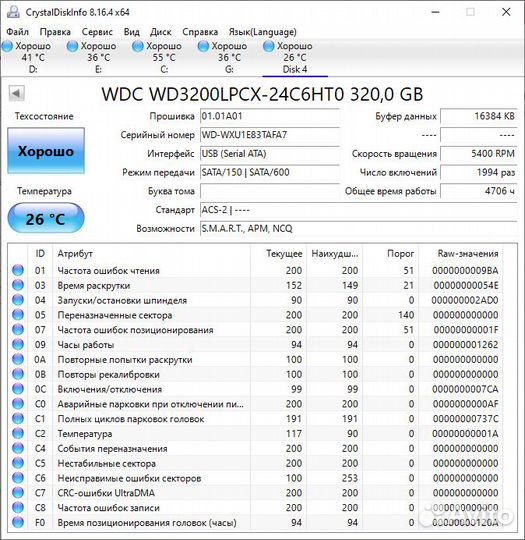This screenshot has width=525, height=540.
Task: Click status dot for attribute 07
Action: pos(18,330)
